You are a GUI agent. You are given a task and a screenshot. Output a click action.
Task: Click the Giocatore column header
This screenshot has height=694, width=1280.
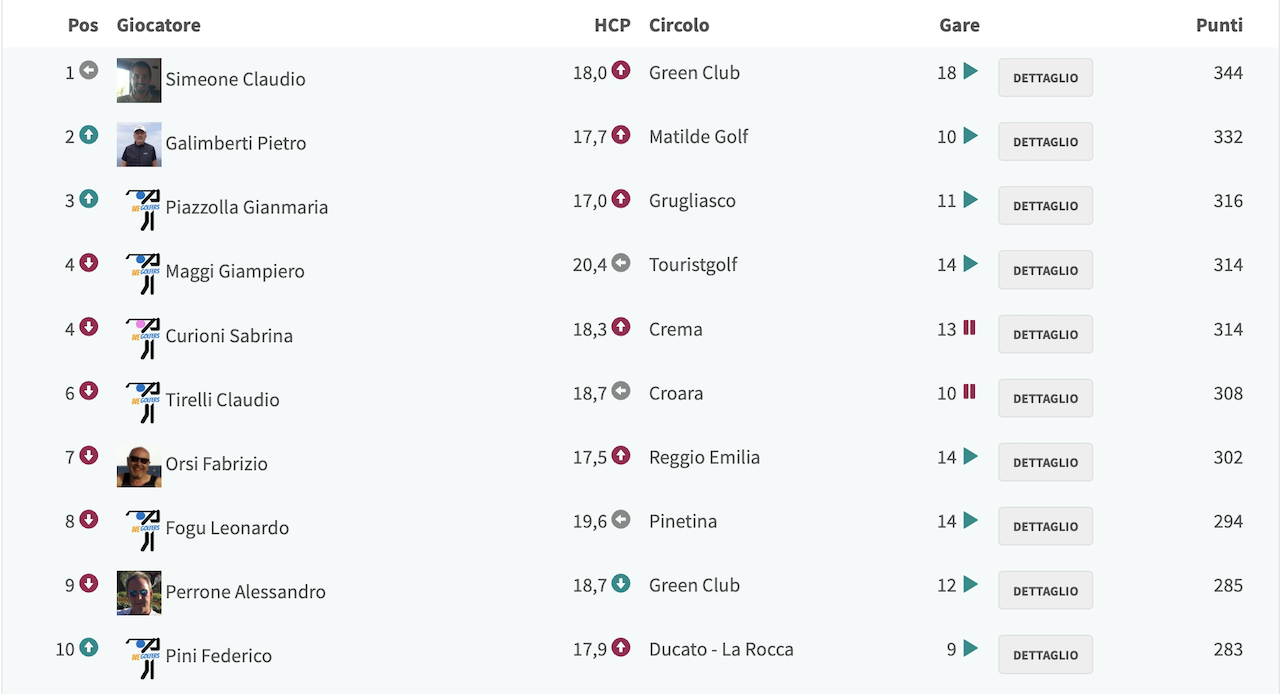(158, 25)
